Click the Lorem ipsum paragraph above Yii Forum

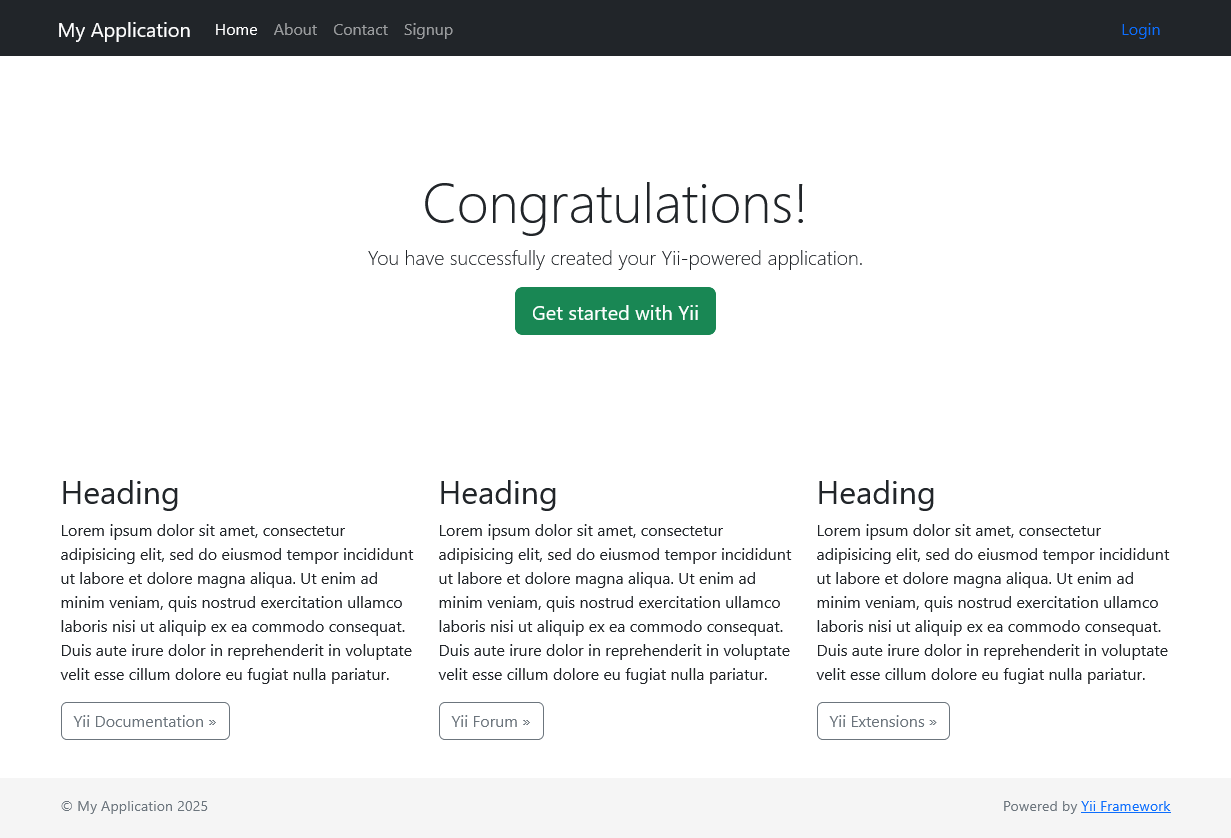tap(615, 602)
